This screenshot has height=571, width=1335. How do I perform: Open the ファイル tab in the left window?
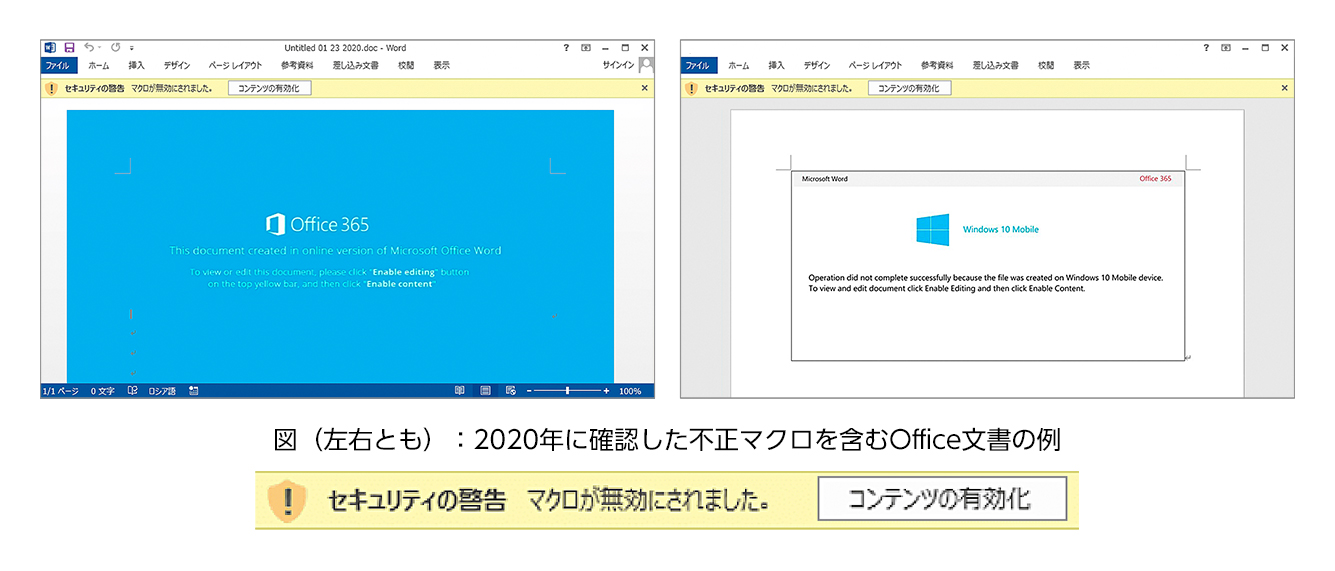pos(59,65)
